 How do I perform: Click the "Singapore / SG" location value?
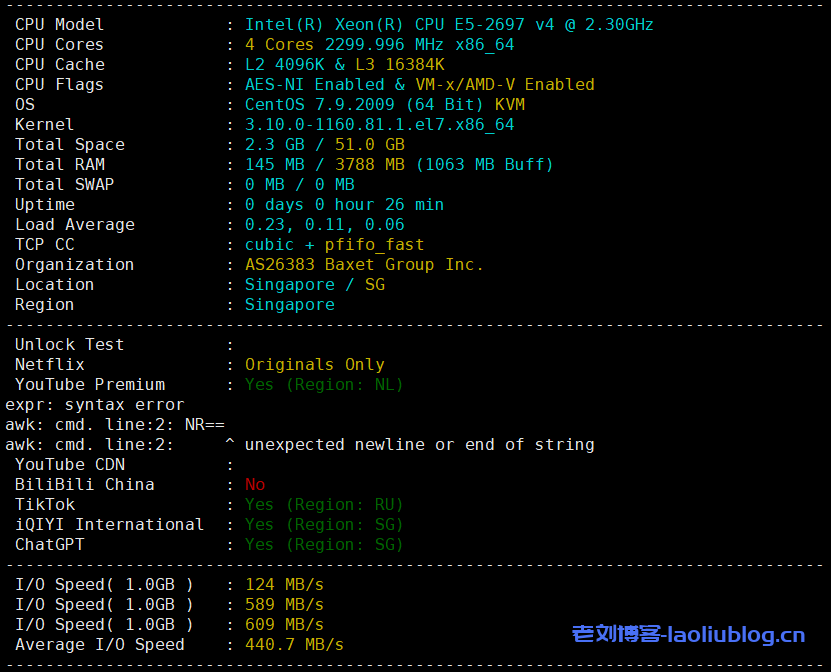pos(314,284)
